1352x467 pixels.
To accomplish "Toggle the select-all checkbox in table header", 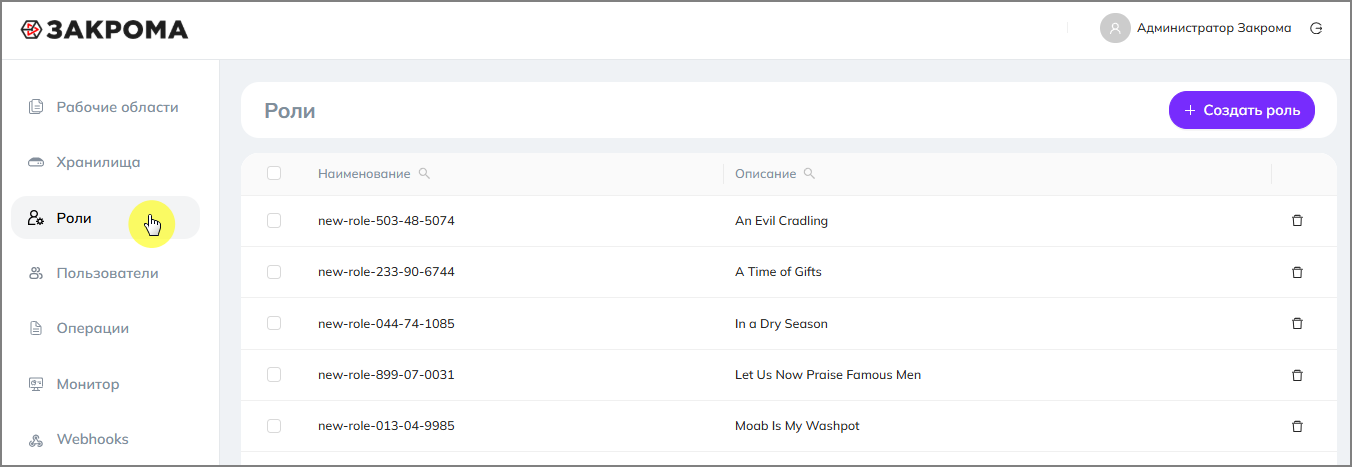I will click(274, 173).
